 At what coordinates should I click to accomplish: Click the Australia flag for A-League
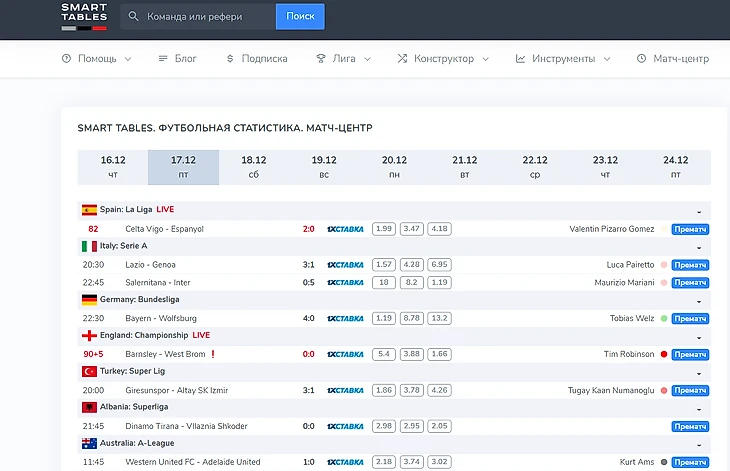coord(88,443)
